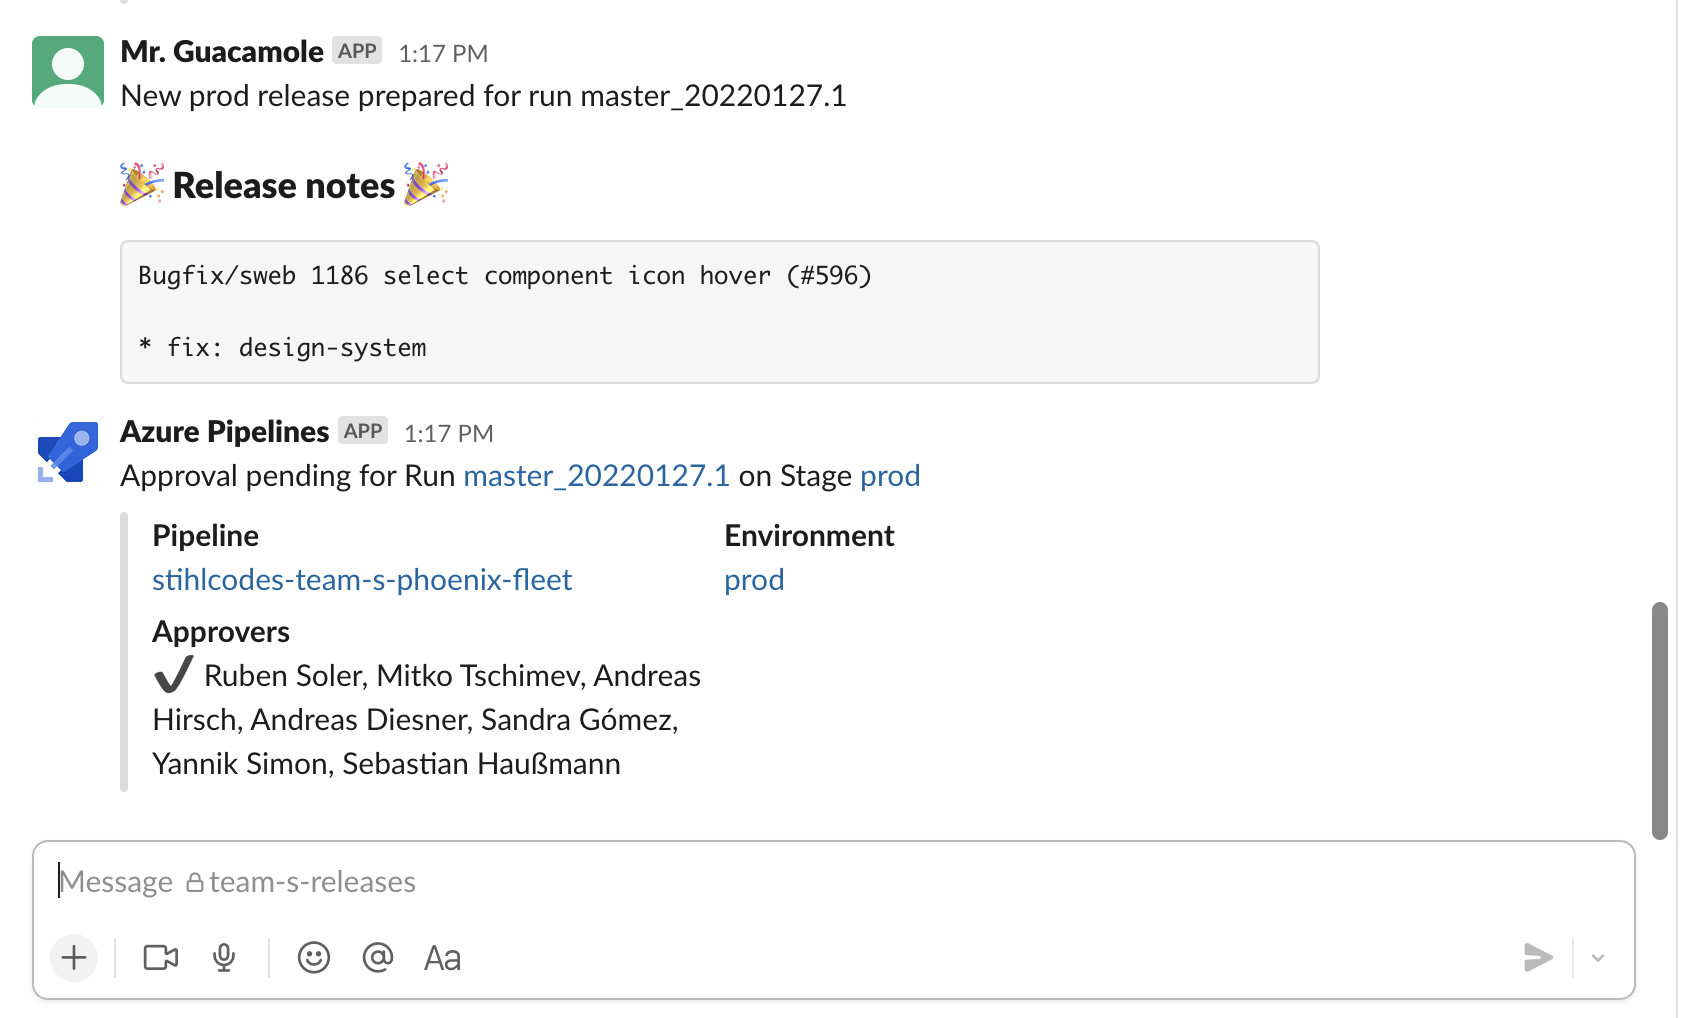Open the plus attachments menu
The image size is (1690, 1018).
(x=74, y=958)
